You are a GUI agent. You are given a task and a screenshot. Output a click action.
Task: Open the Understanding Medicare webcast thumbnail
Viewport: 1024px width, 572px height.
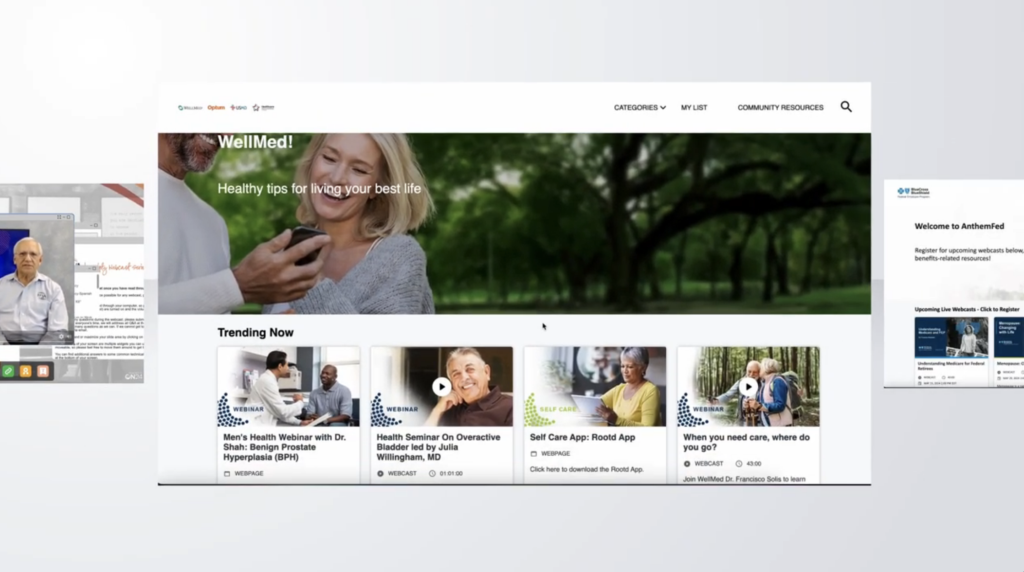point(950,338)
